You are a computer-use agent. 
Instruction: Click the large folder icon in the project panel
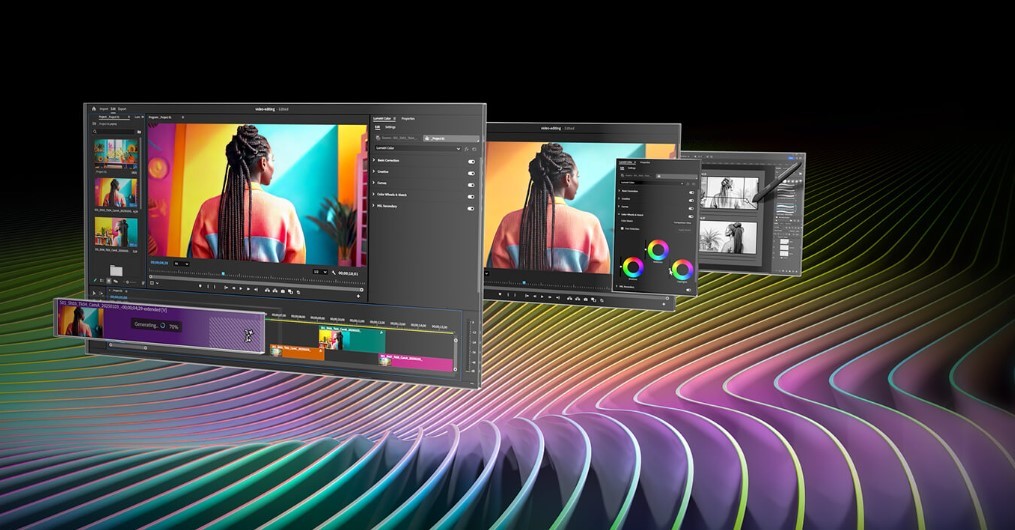point(116,270)
